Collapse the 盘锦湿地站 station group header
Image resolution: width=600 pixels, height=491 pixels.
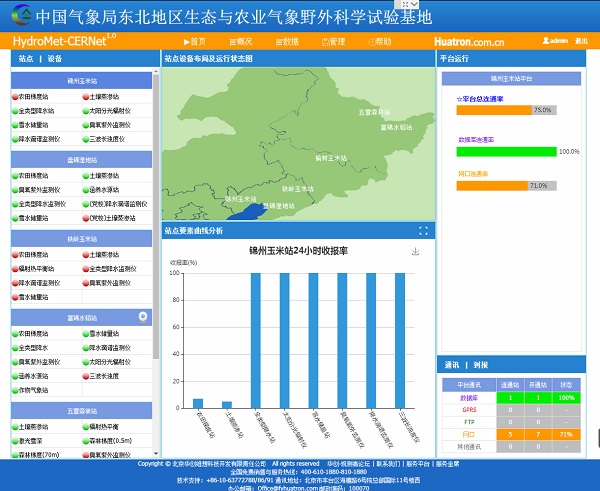(82, 159)
